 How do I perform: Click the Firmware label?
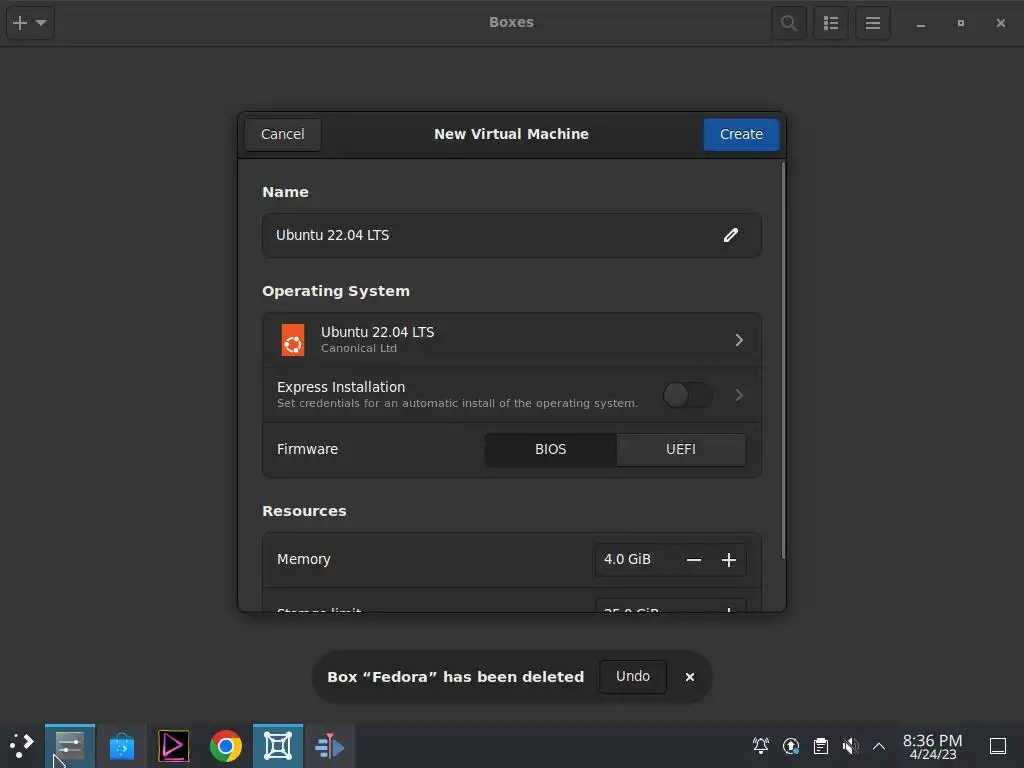tap(308, 449)
